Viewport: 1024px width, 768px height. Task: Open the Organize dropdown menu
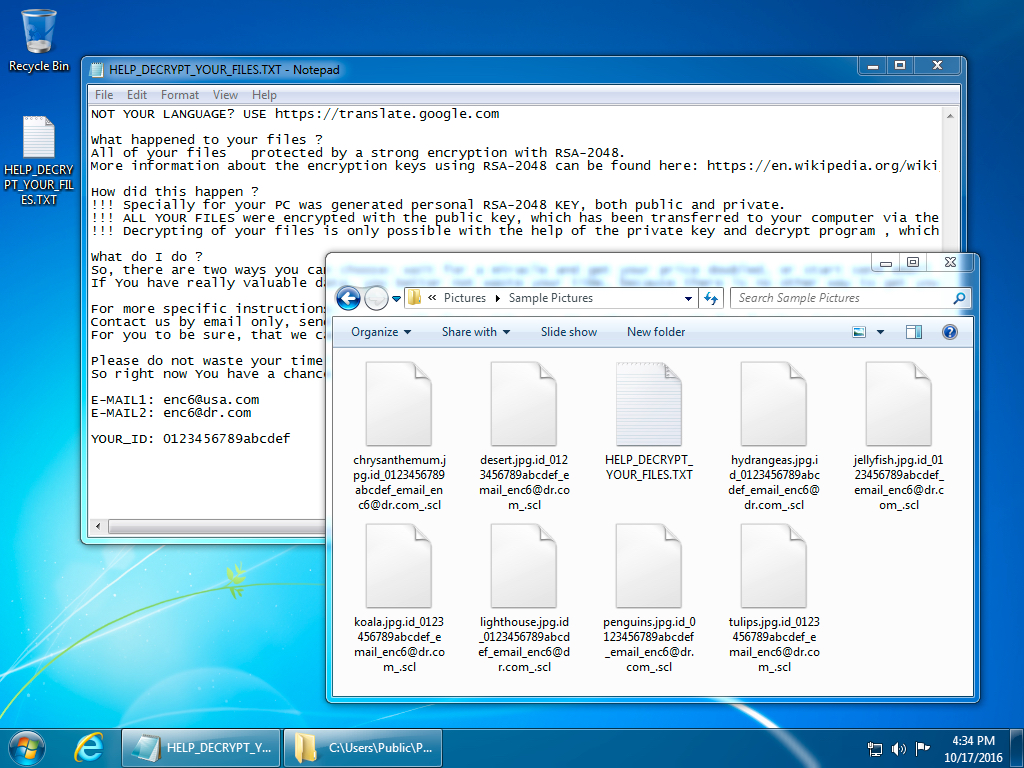381,332
